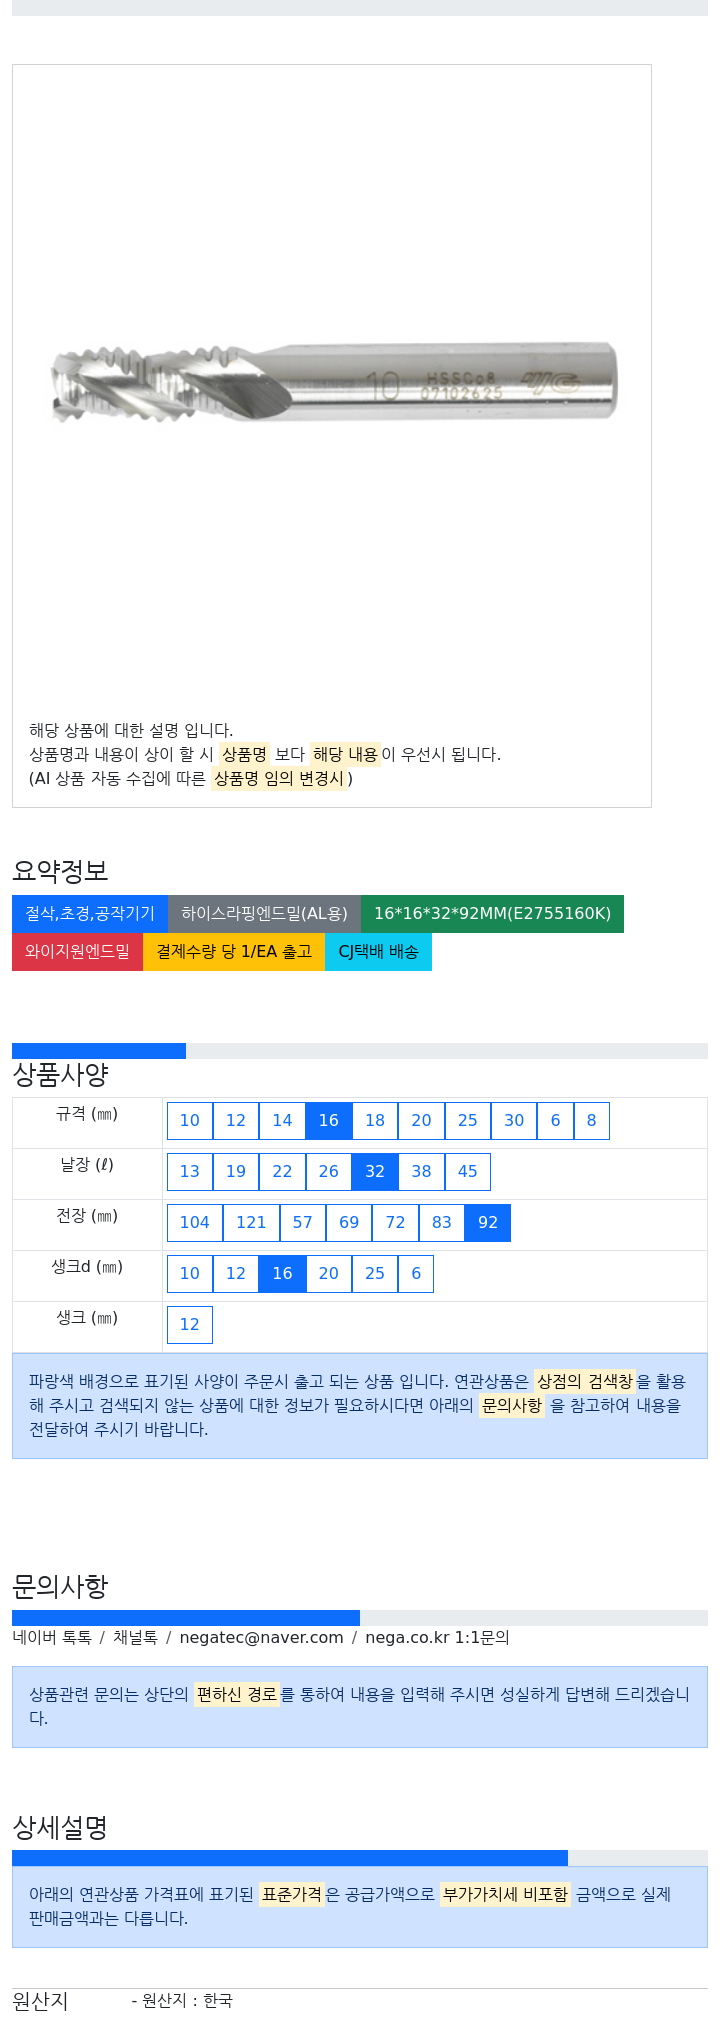Image resolution: width=720 pixels, height=2021 pixels.
Task: Open the 하이스라핑엔드밀(AL용) tag
Action: click(264, 914)
